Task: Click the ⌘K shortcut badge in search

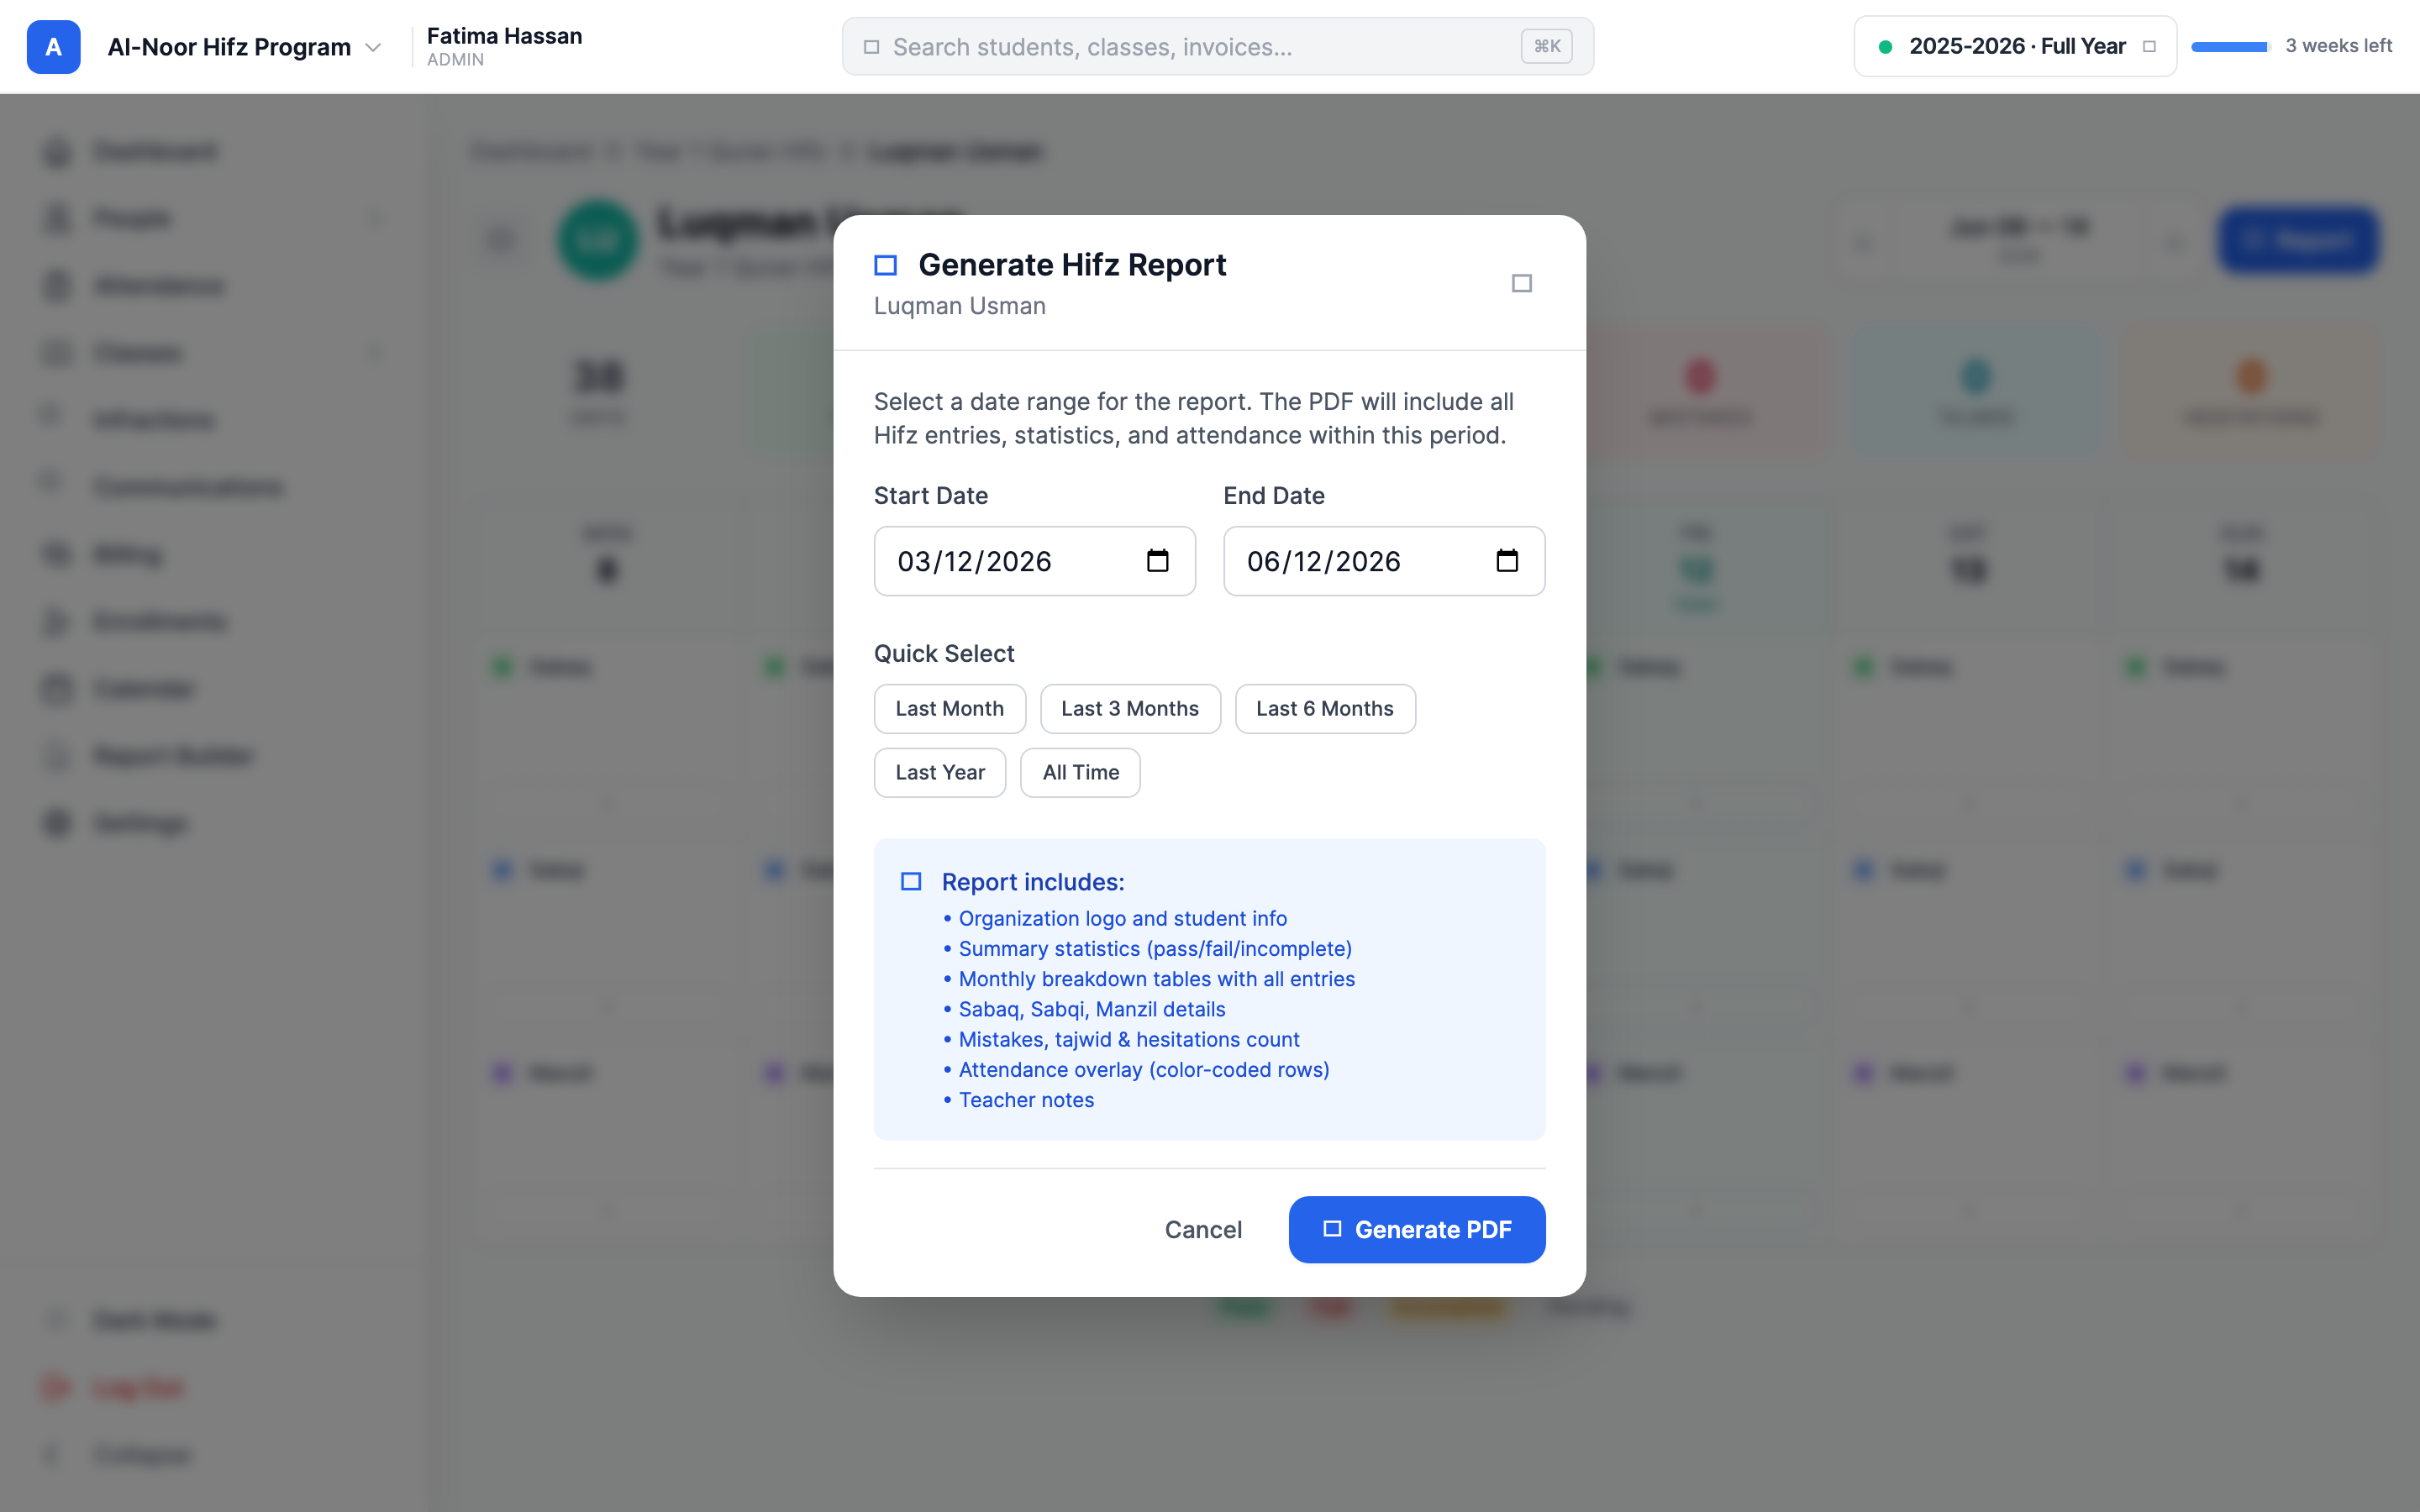Action: 1546,47
